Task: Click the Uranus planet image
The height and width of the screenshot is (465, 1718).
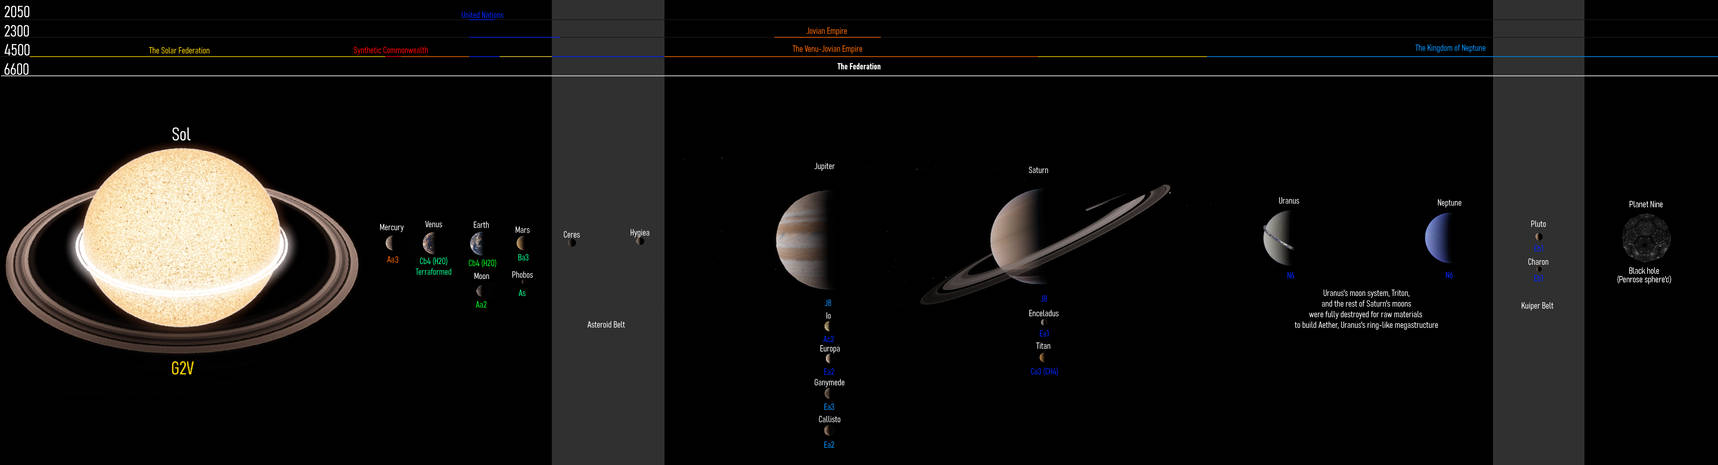Action: point(1280,238)
